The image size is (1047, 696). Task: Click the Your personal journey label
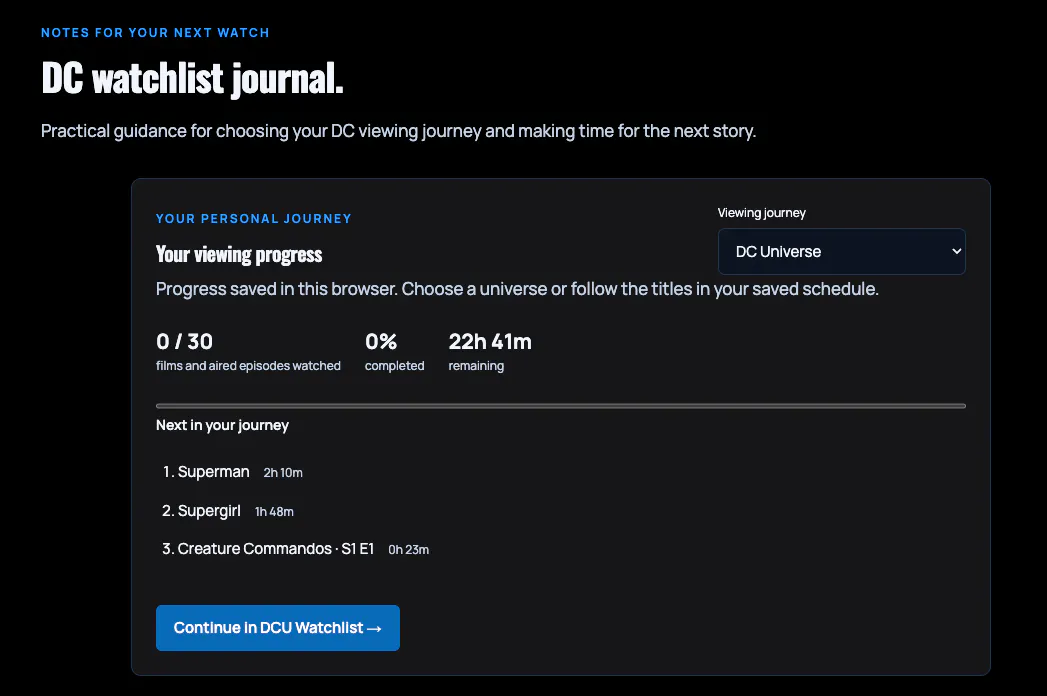(x=254, y=219)
